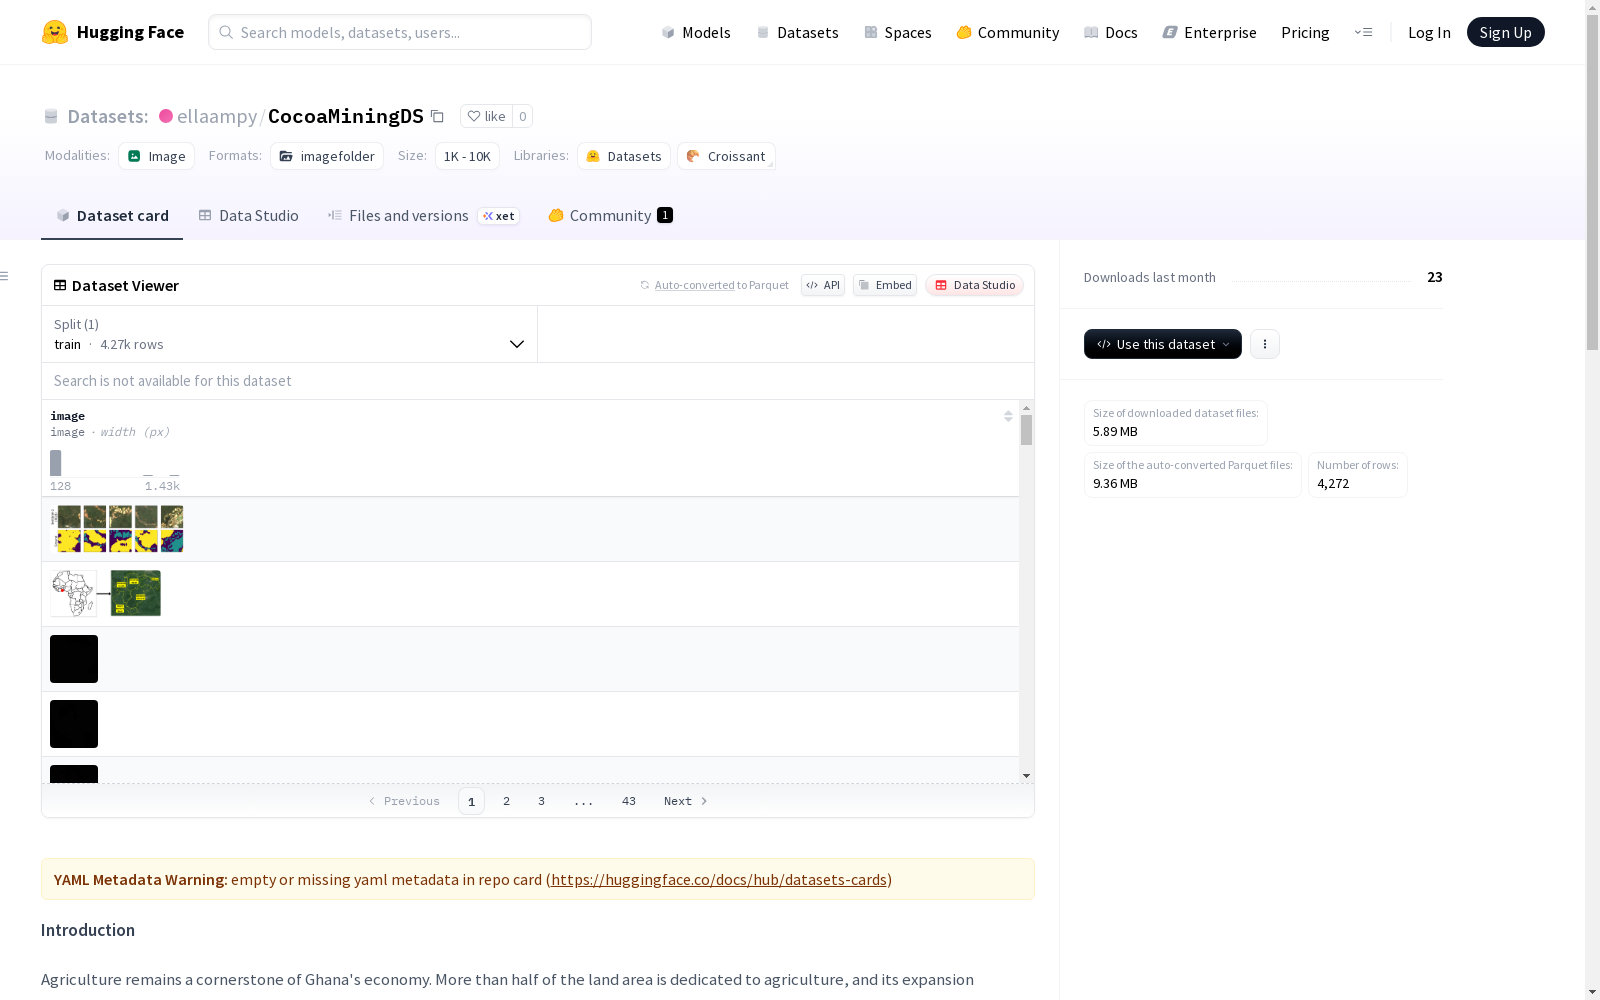Screen dimensions: 1600x1000
Task: Click the table of contents sidebar icon
Action: point(5,276)
